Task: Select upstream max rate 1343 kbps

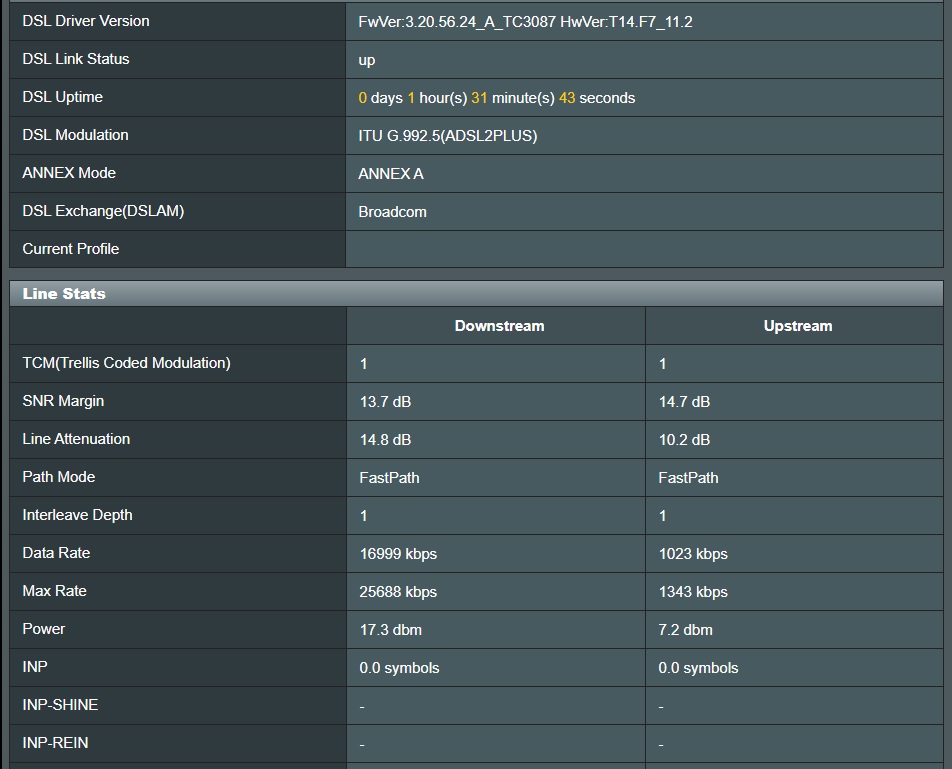Action: (x=693, y=592)
